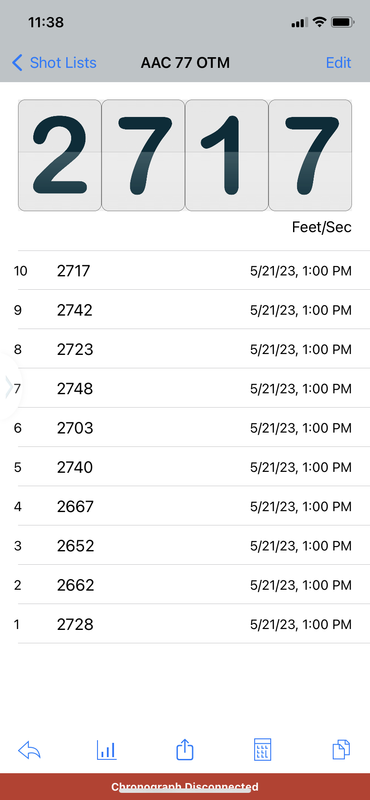Select shot 8 with velocity 2723
This screenshot has width=370, height=800.
(x=185, y=349)
